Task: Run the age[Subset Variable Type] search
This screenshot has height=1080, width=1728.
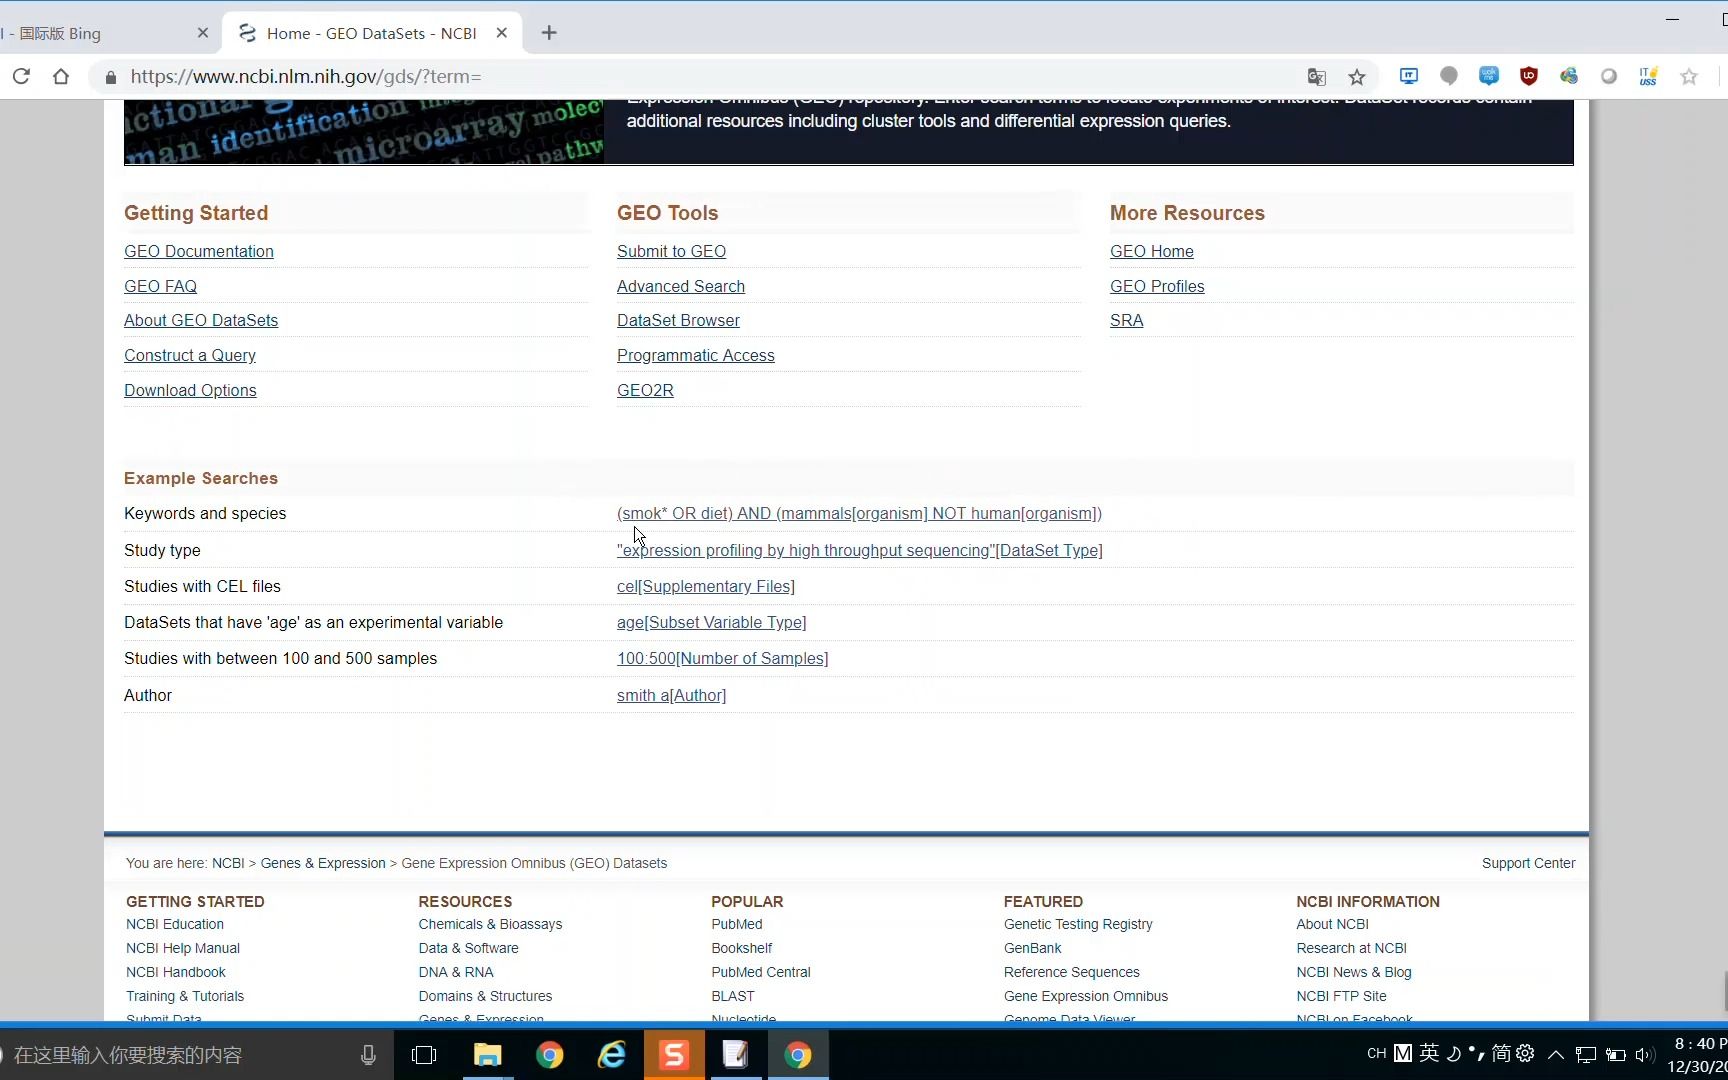Action: coord(712,623)
